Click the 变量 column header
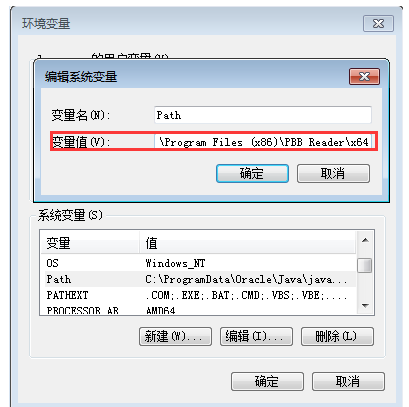Viewport: 409px width, 407px height. point(90,243)
